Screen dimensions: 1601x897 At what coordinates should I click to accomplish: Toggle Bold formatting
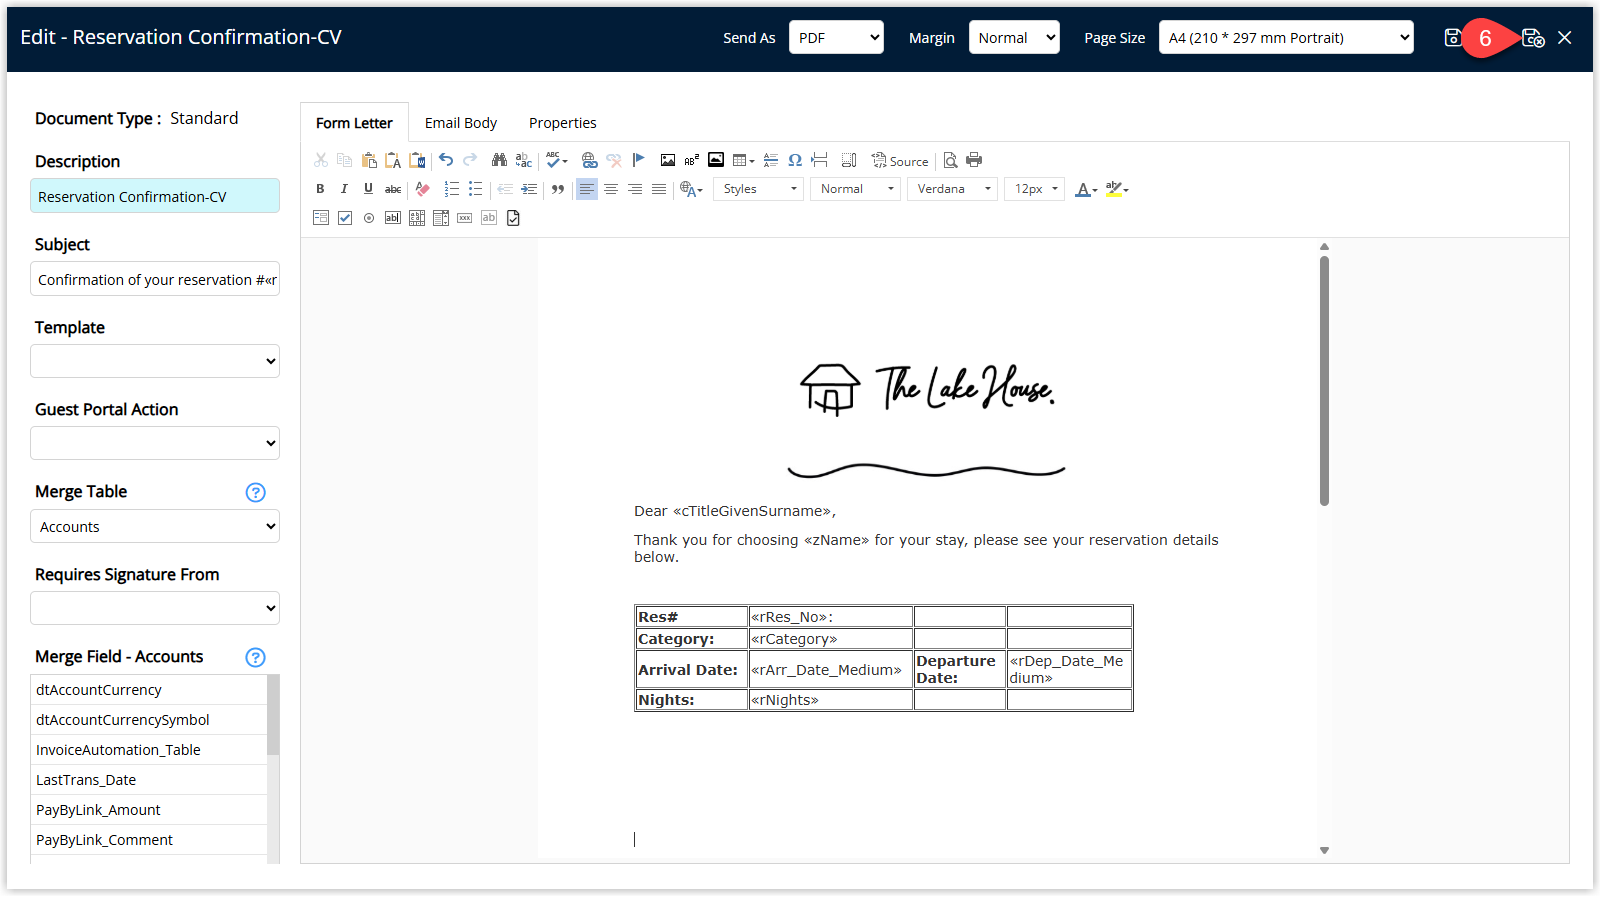pos(320,189)
